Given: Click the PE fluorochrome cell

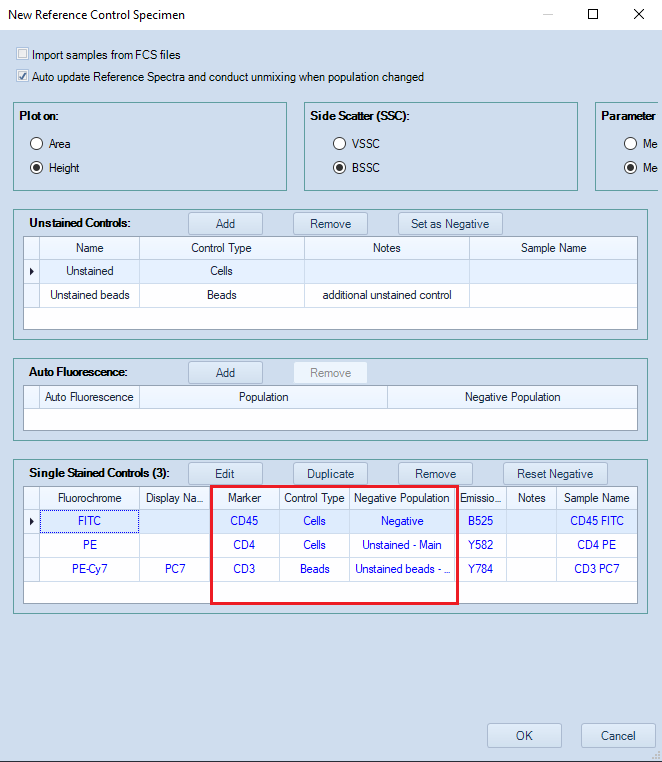Looking at the screenshot, I should (x=89, y=545).
